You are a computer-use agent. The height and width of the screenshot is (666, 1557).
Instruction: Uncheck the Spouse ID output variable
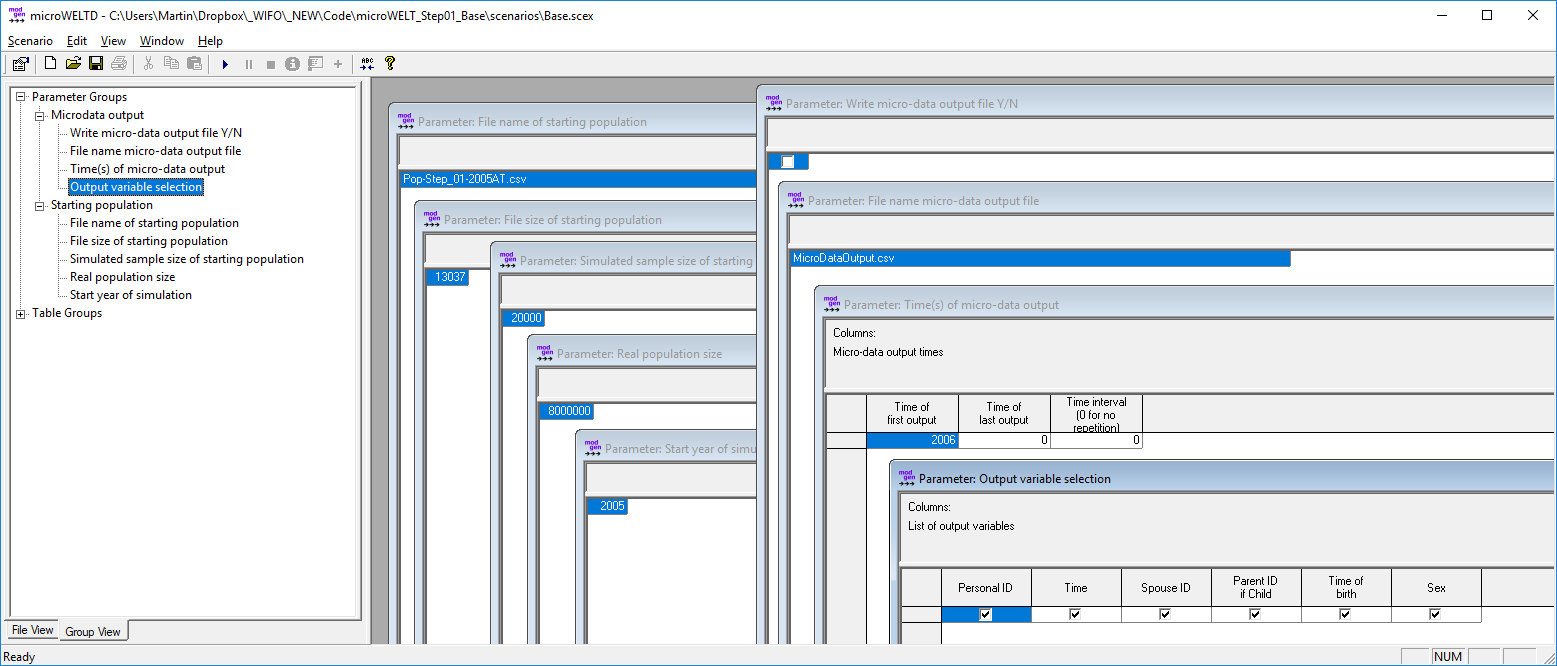click(x=1165, y=615)
